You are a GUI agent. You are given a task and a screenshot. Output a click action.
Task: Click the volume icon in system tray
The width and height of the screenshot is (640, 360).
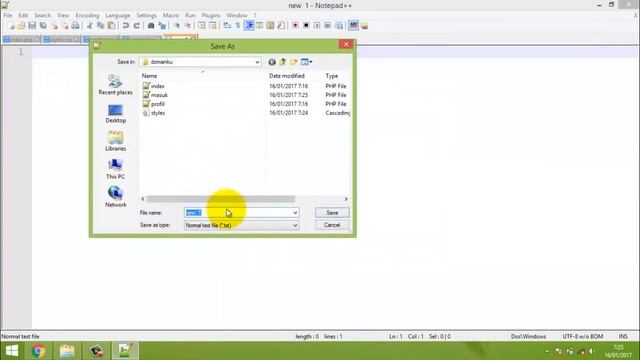tap(591, 351)
